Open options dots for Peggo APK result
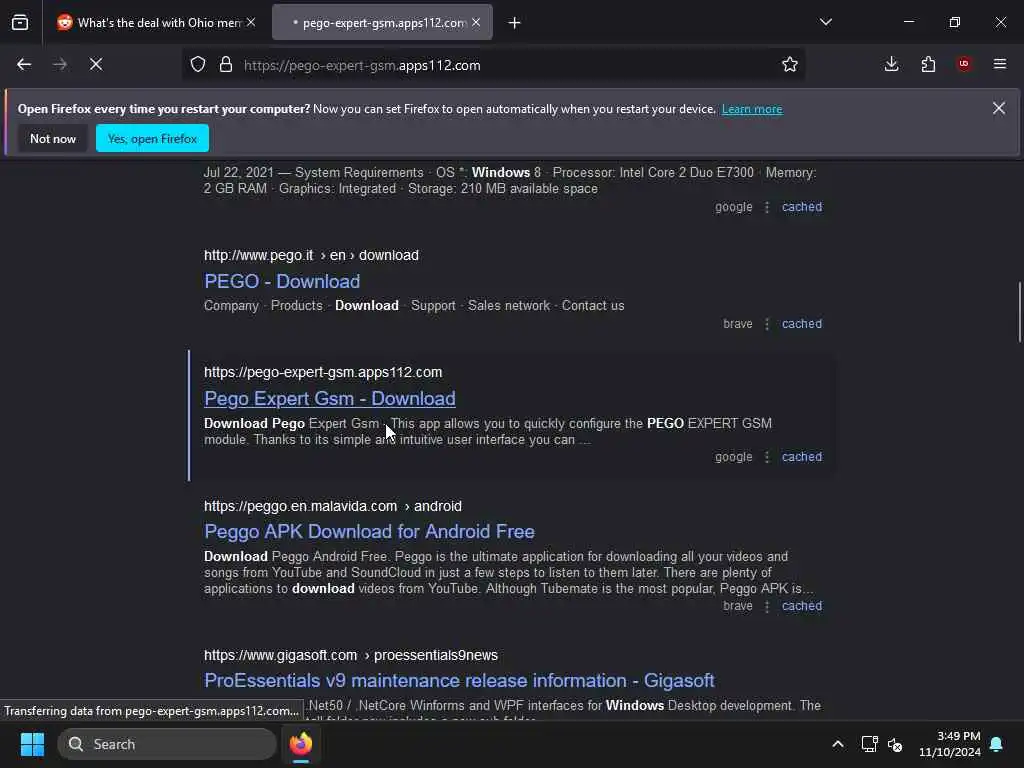 (x=767, y=606)
